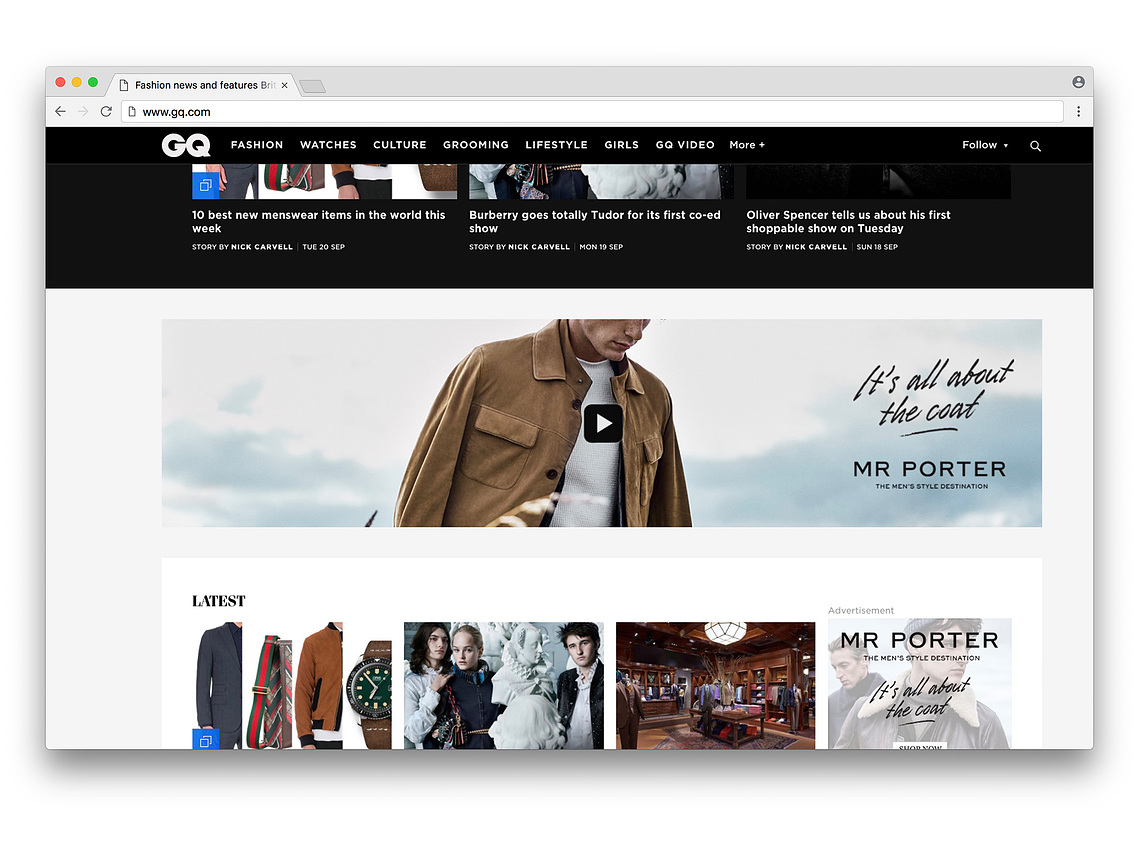Go back with the browser back arrow
Viewport: 1139px width, 854px height.
coord(60,112)
